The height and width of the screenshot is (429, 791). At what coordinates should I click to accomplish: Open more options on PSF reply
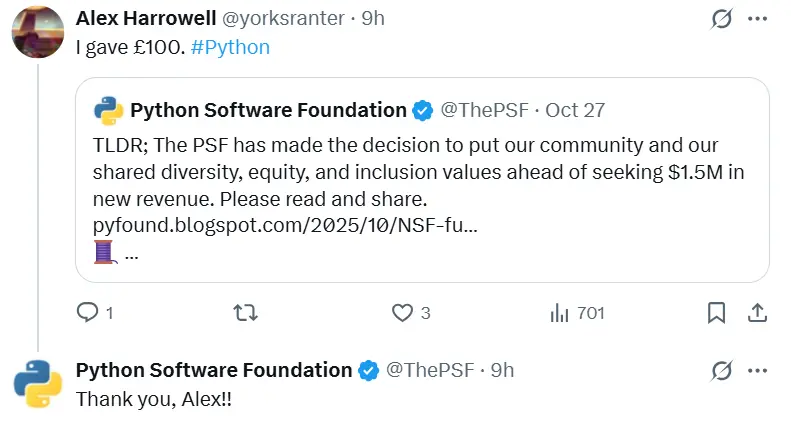tap(757, 370)
